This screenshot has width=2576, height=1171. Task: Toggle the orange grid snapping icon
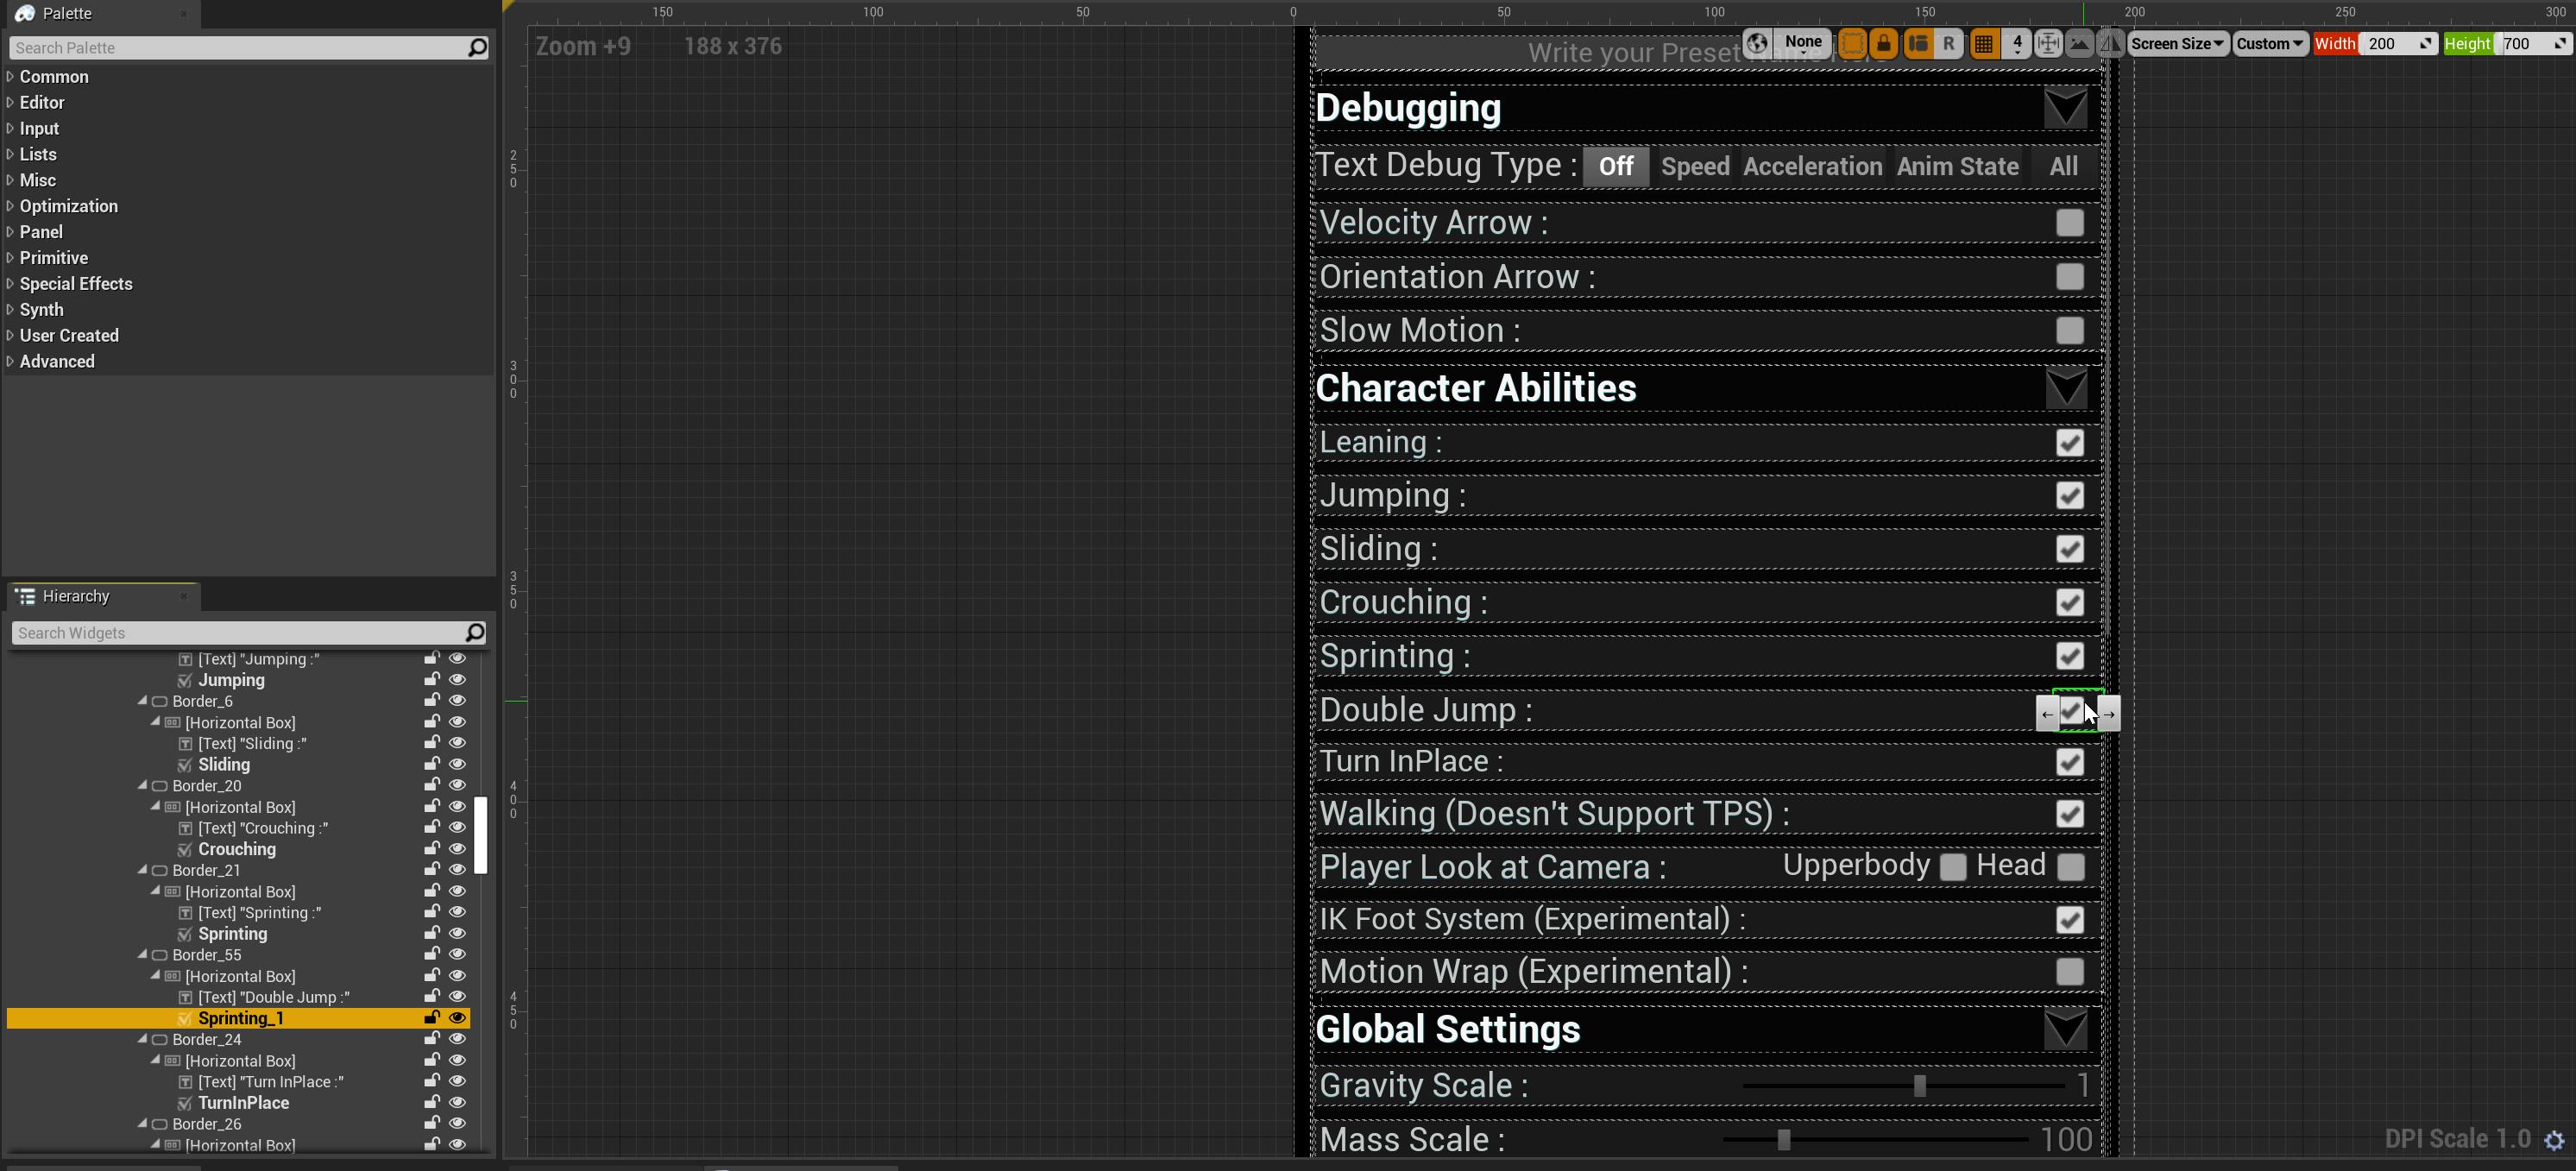tap(1984, 44)
